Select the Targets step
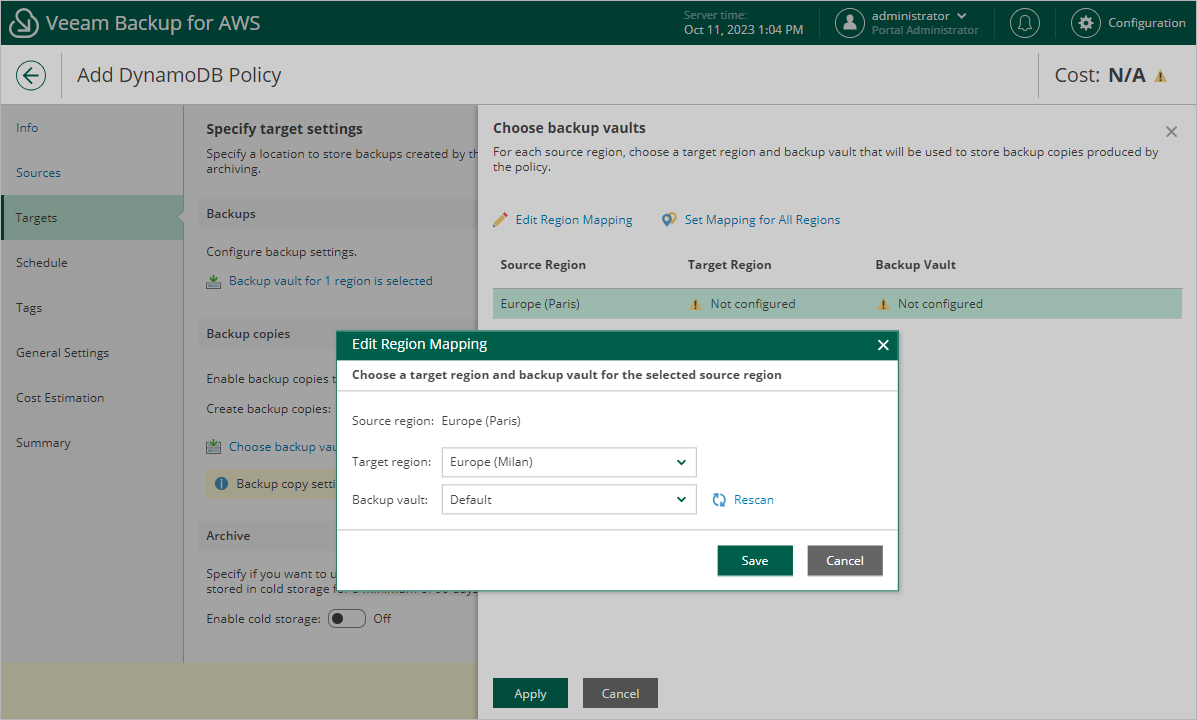Image resolution: width=1197 pixels, height=720 pixels. [x=92, y=218]
